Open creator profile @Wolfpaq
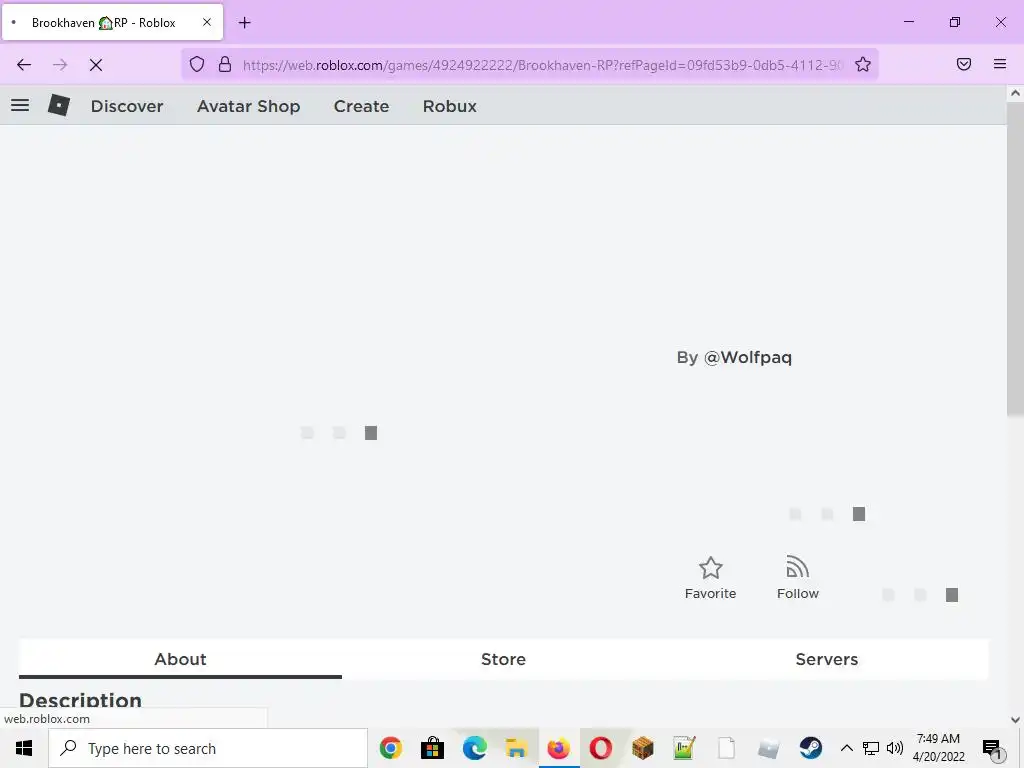Screen dimensions: 1024x768 pos(748,357)
